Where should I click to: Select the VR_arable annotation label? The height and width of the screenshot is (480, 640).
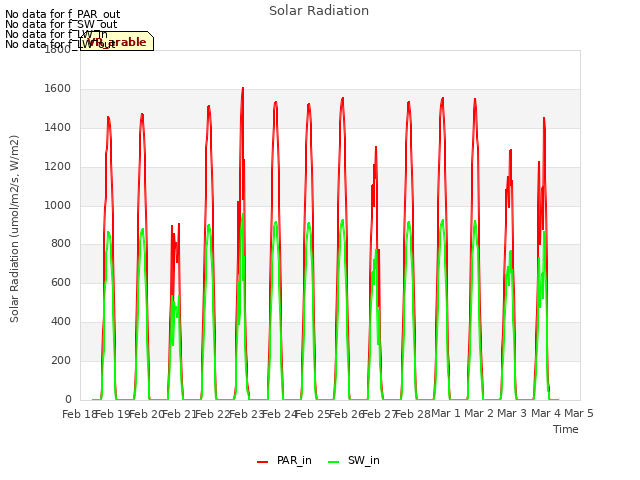[x=117, y=41]
